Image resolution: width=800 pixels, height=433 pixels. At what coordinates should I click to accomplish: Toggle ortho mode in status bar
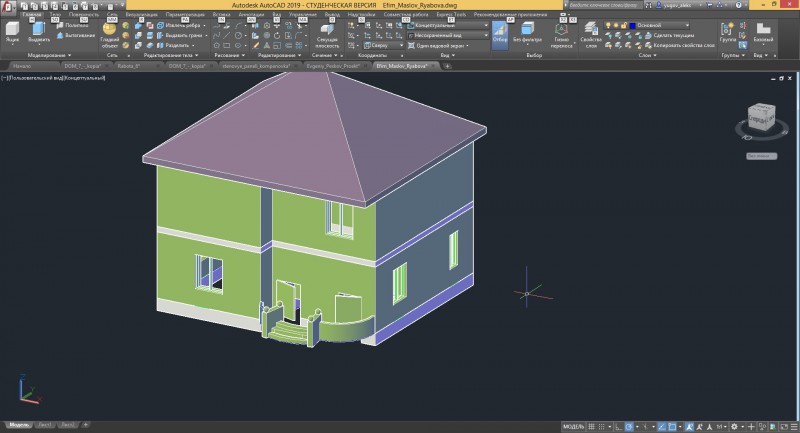(x=618, y=426)
